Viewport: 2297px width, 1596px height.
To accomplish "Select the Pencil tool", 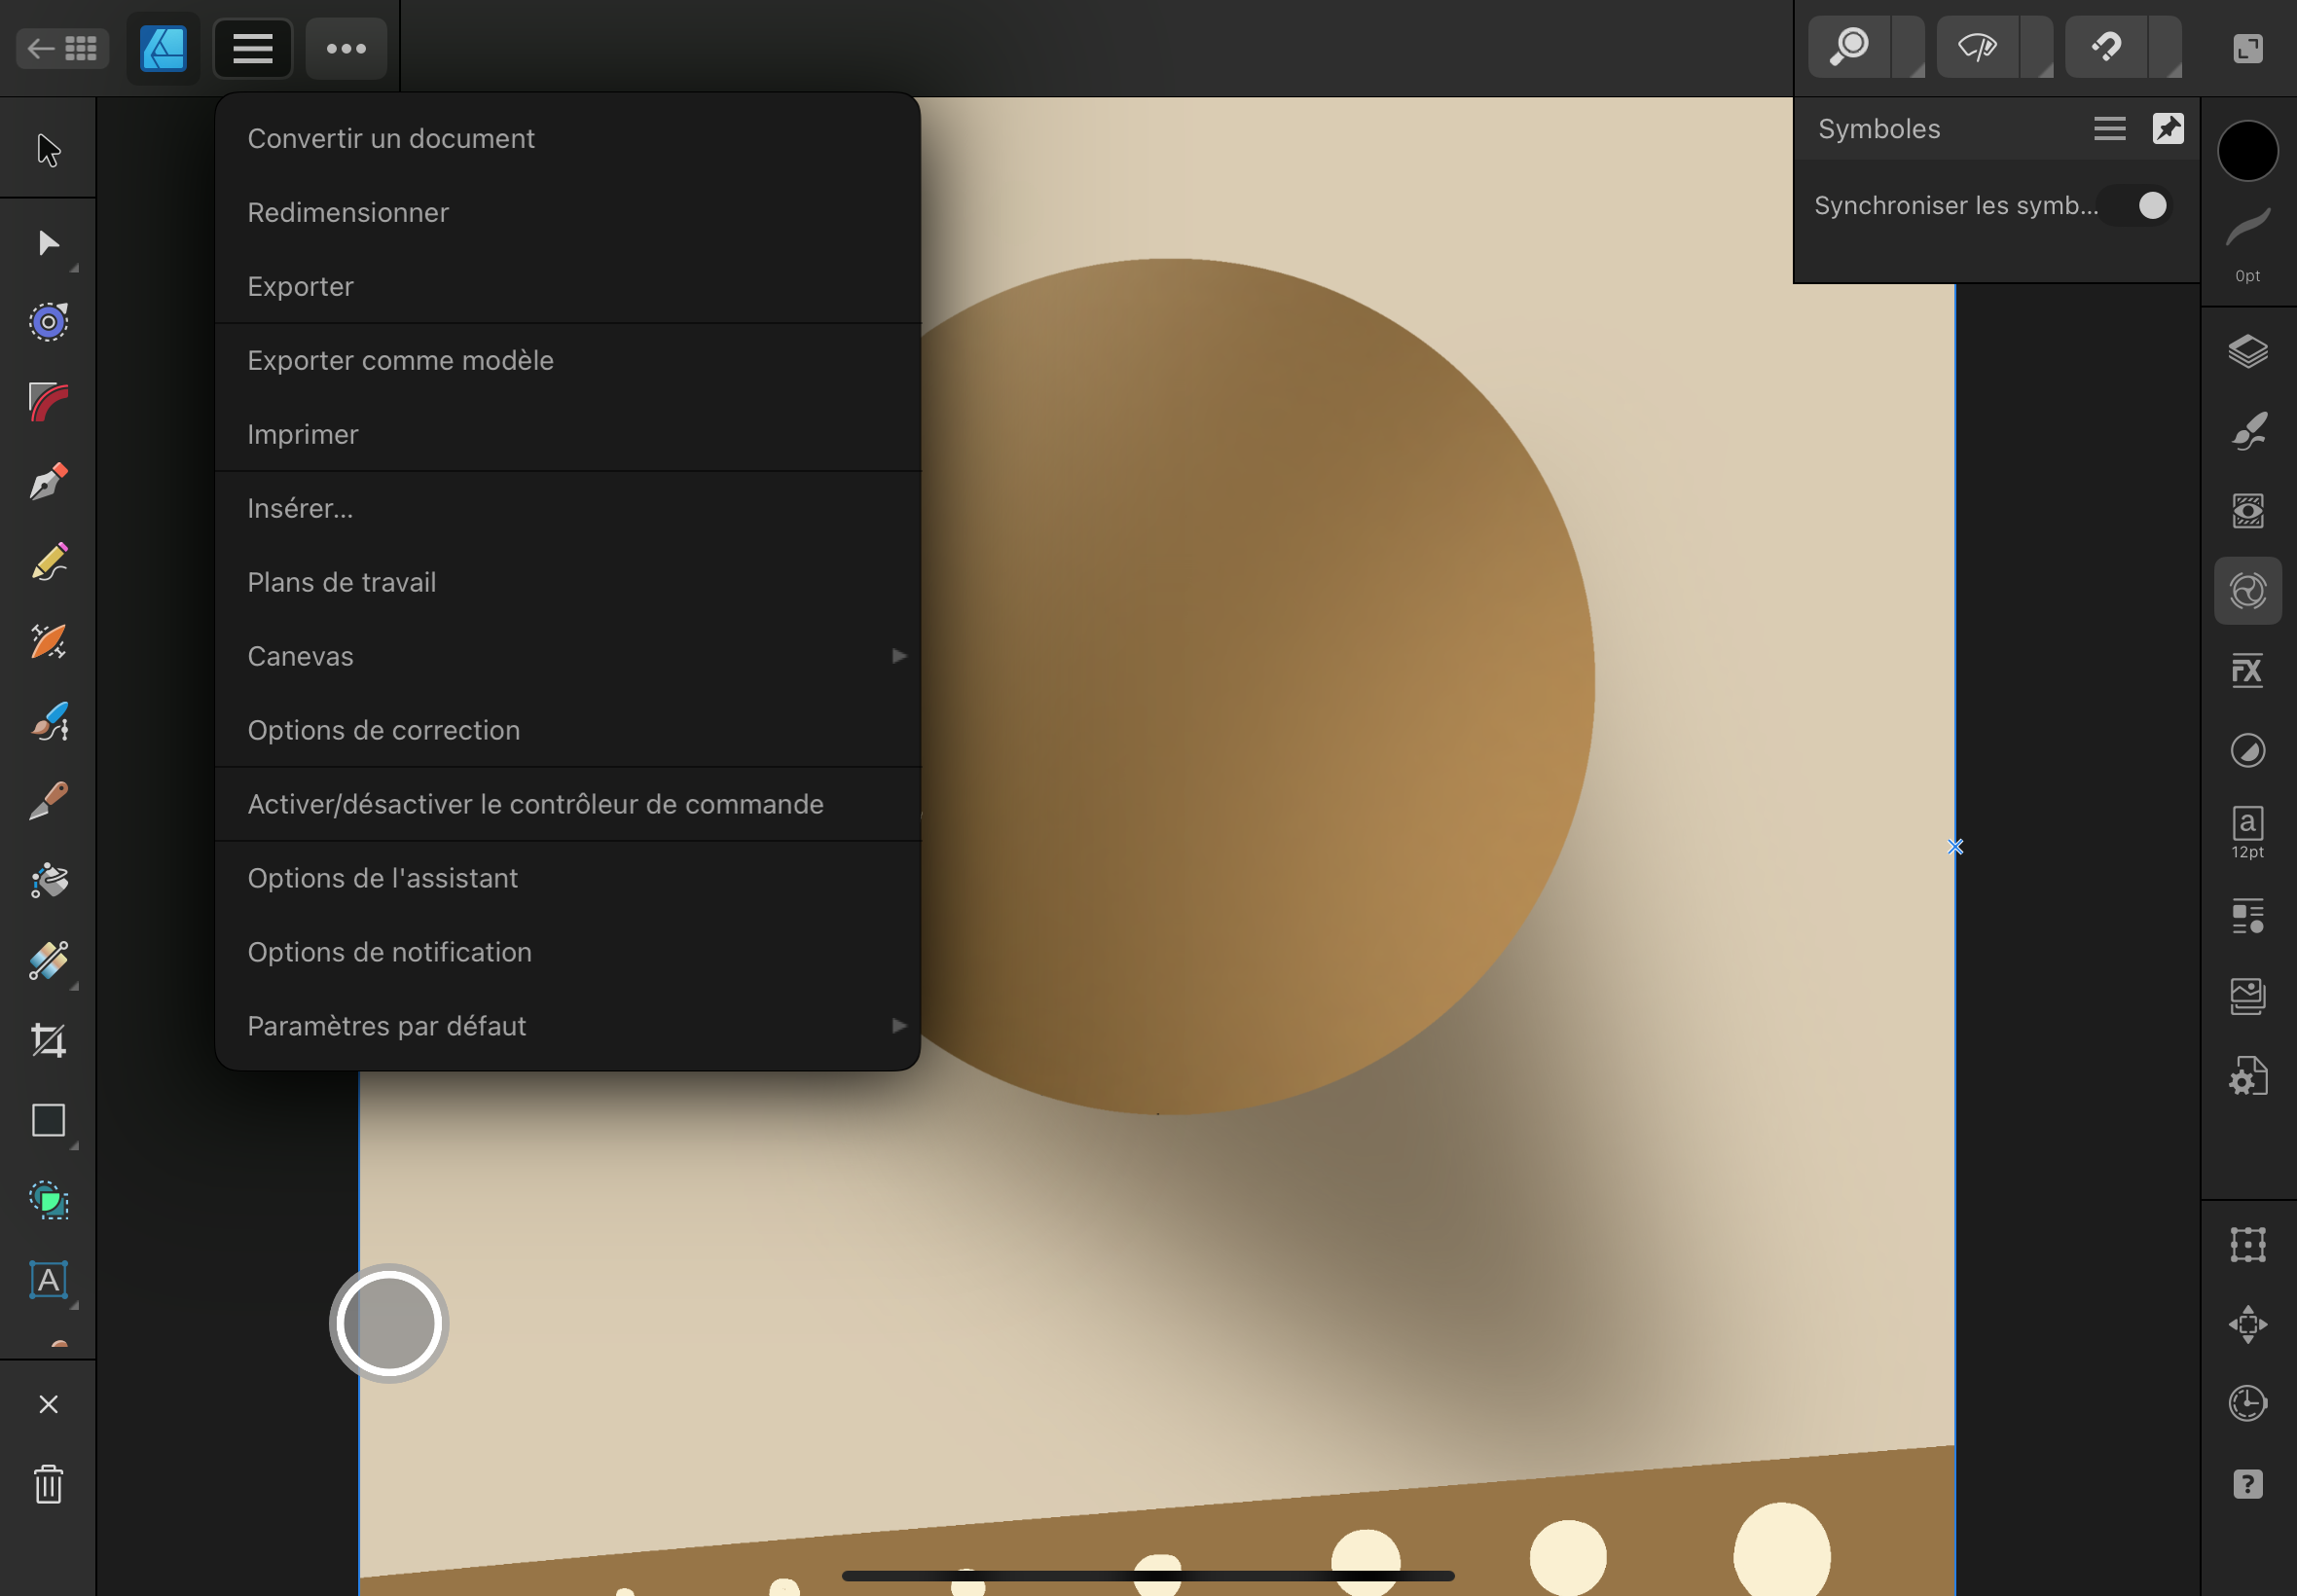I will tap(48, 562).
